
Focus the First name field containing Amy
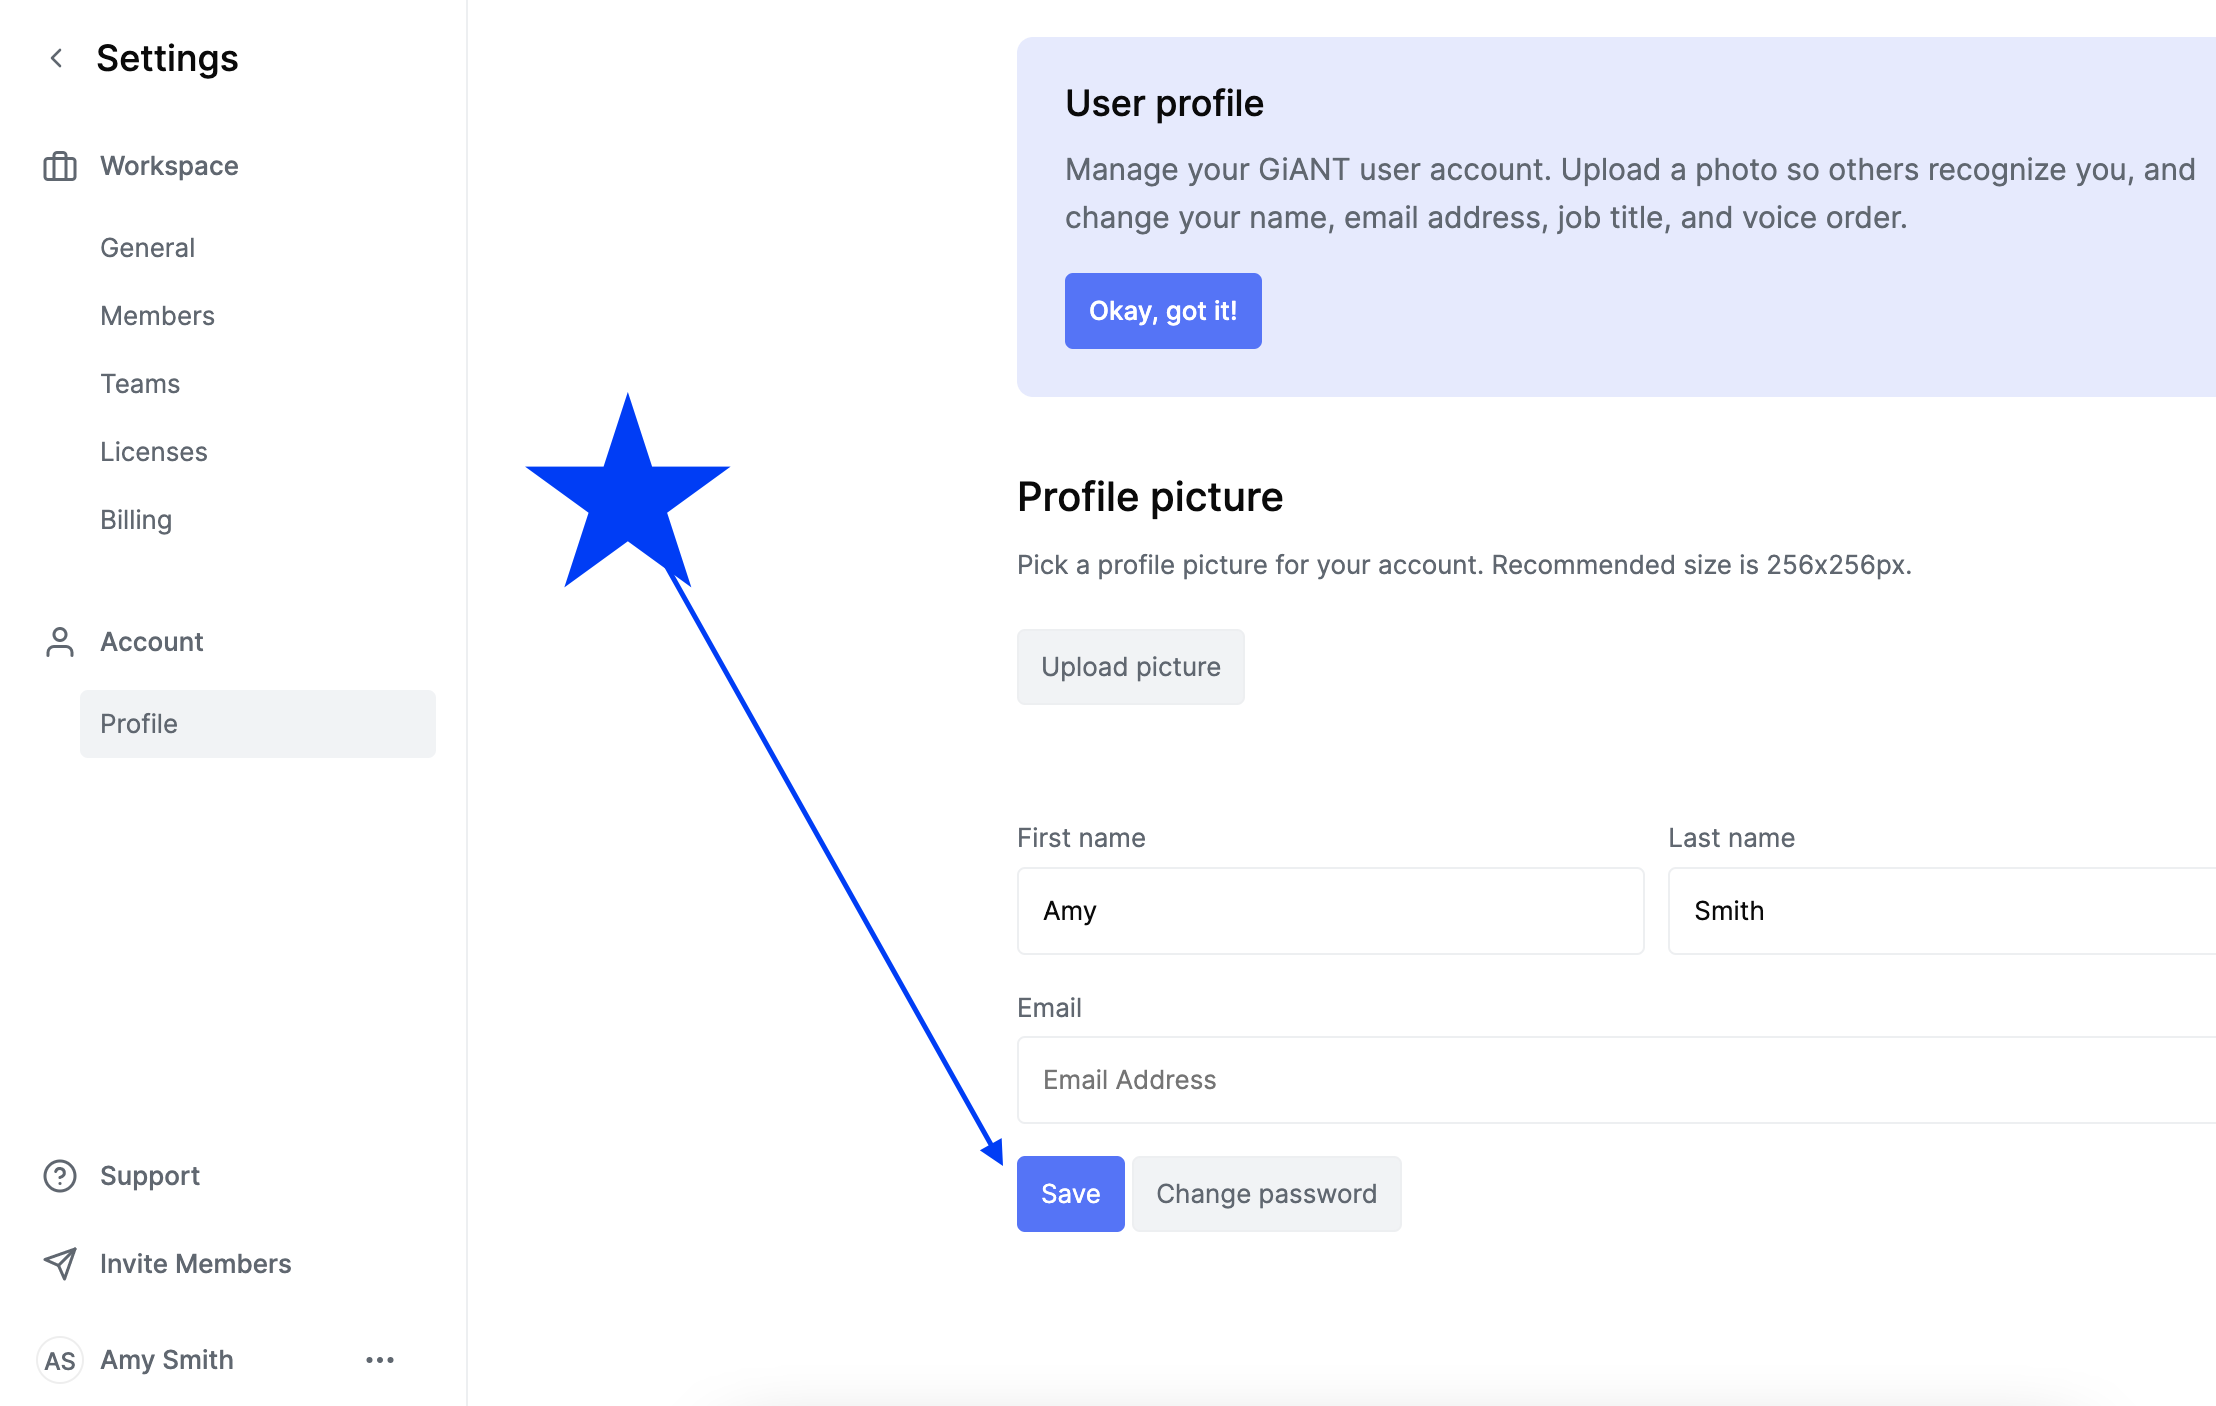1331,911
